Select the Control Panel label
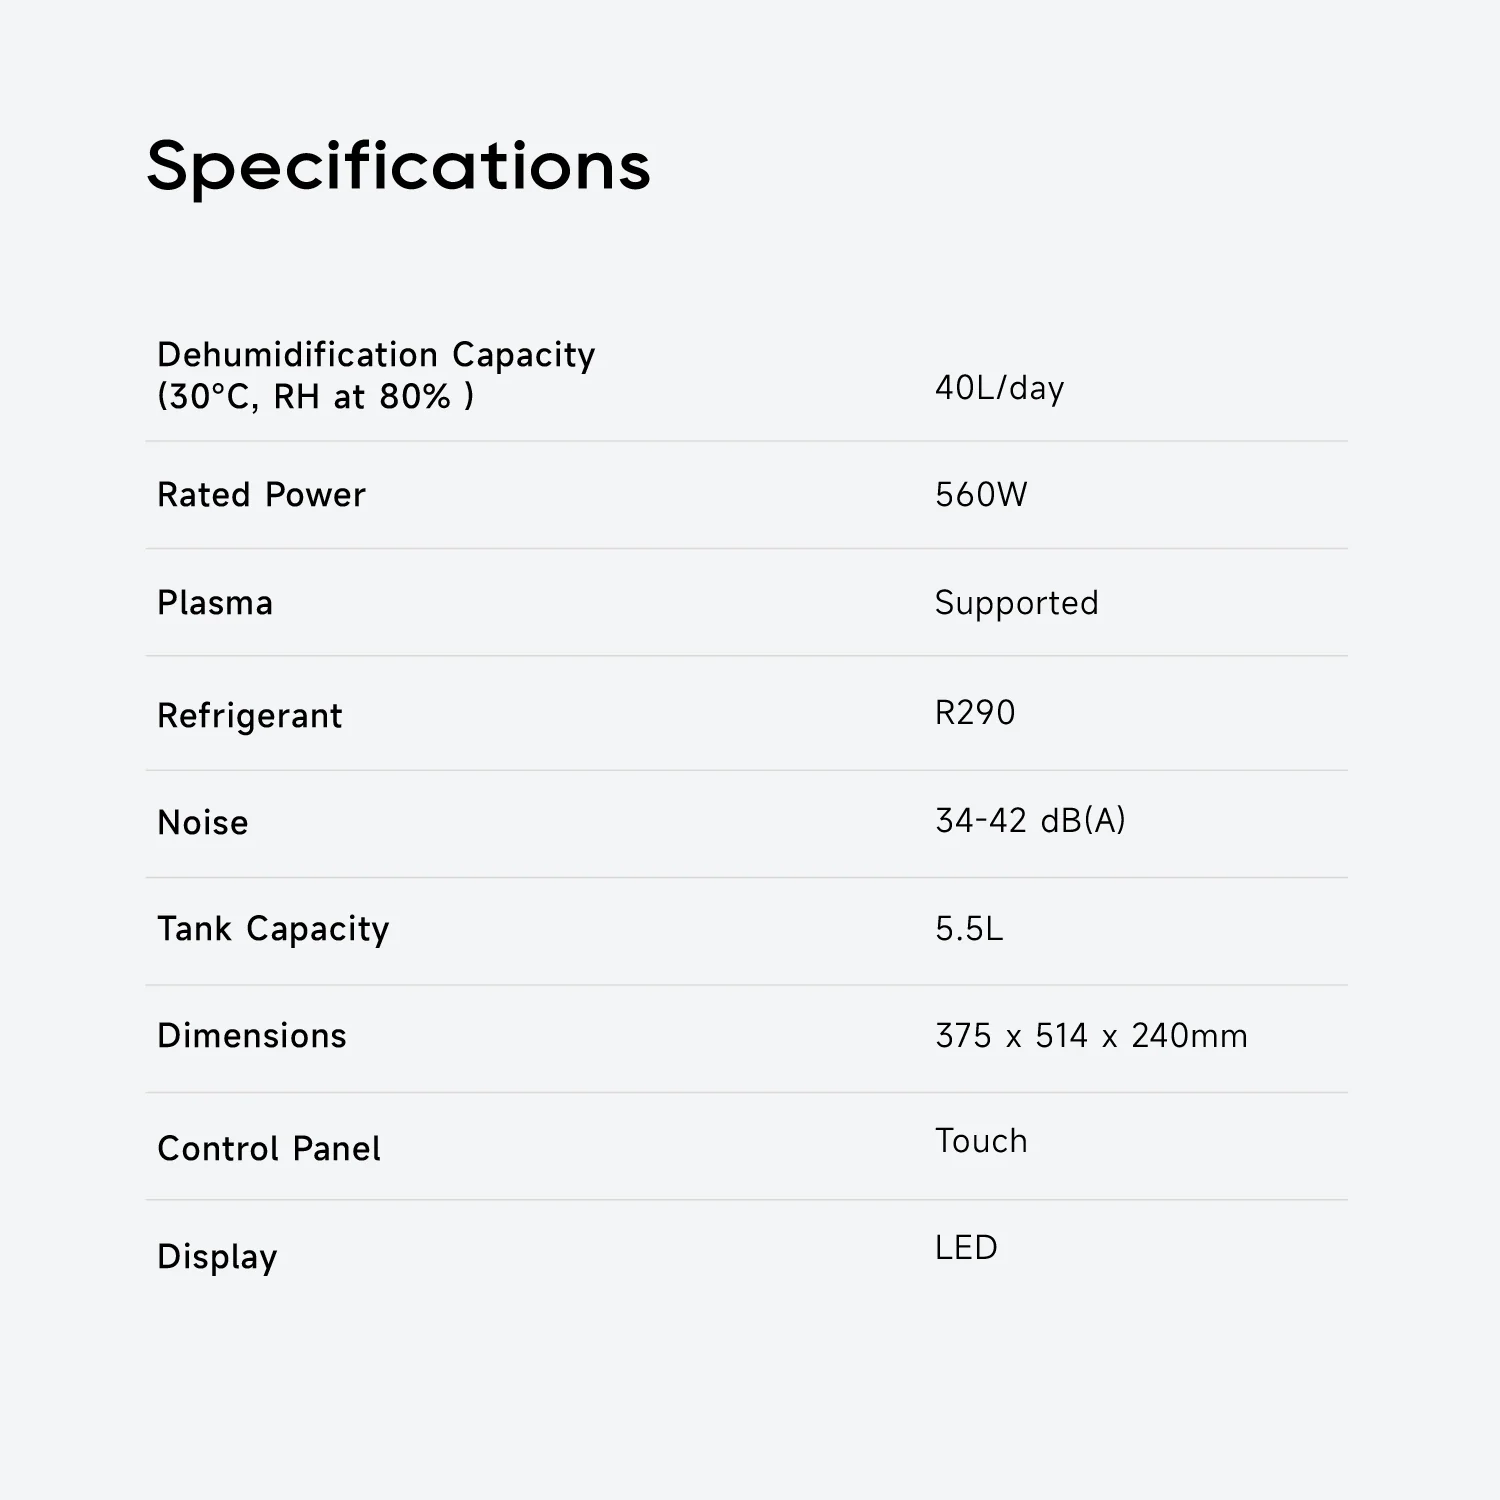 [x=269, y=1149]
